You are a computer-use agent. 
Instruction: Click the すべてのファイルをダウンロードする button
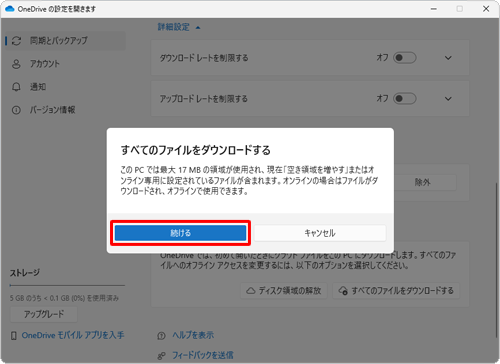pos(396,291)
